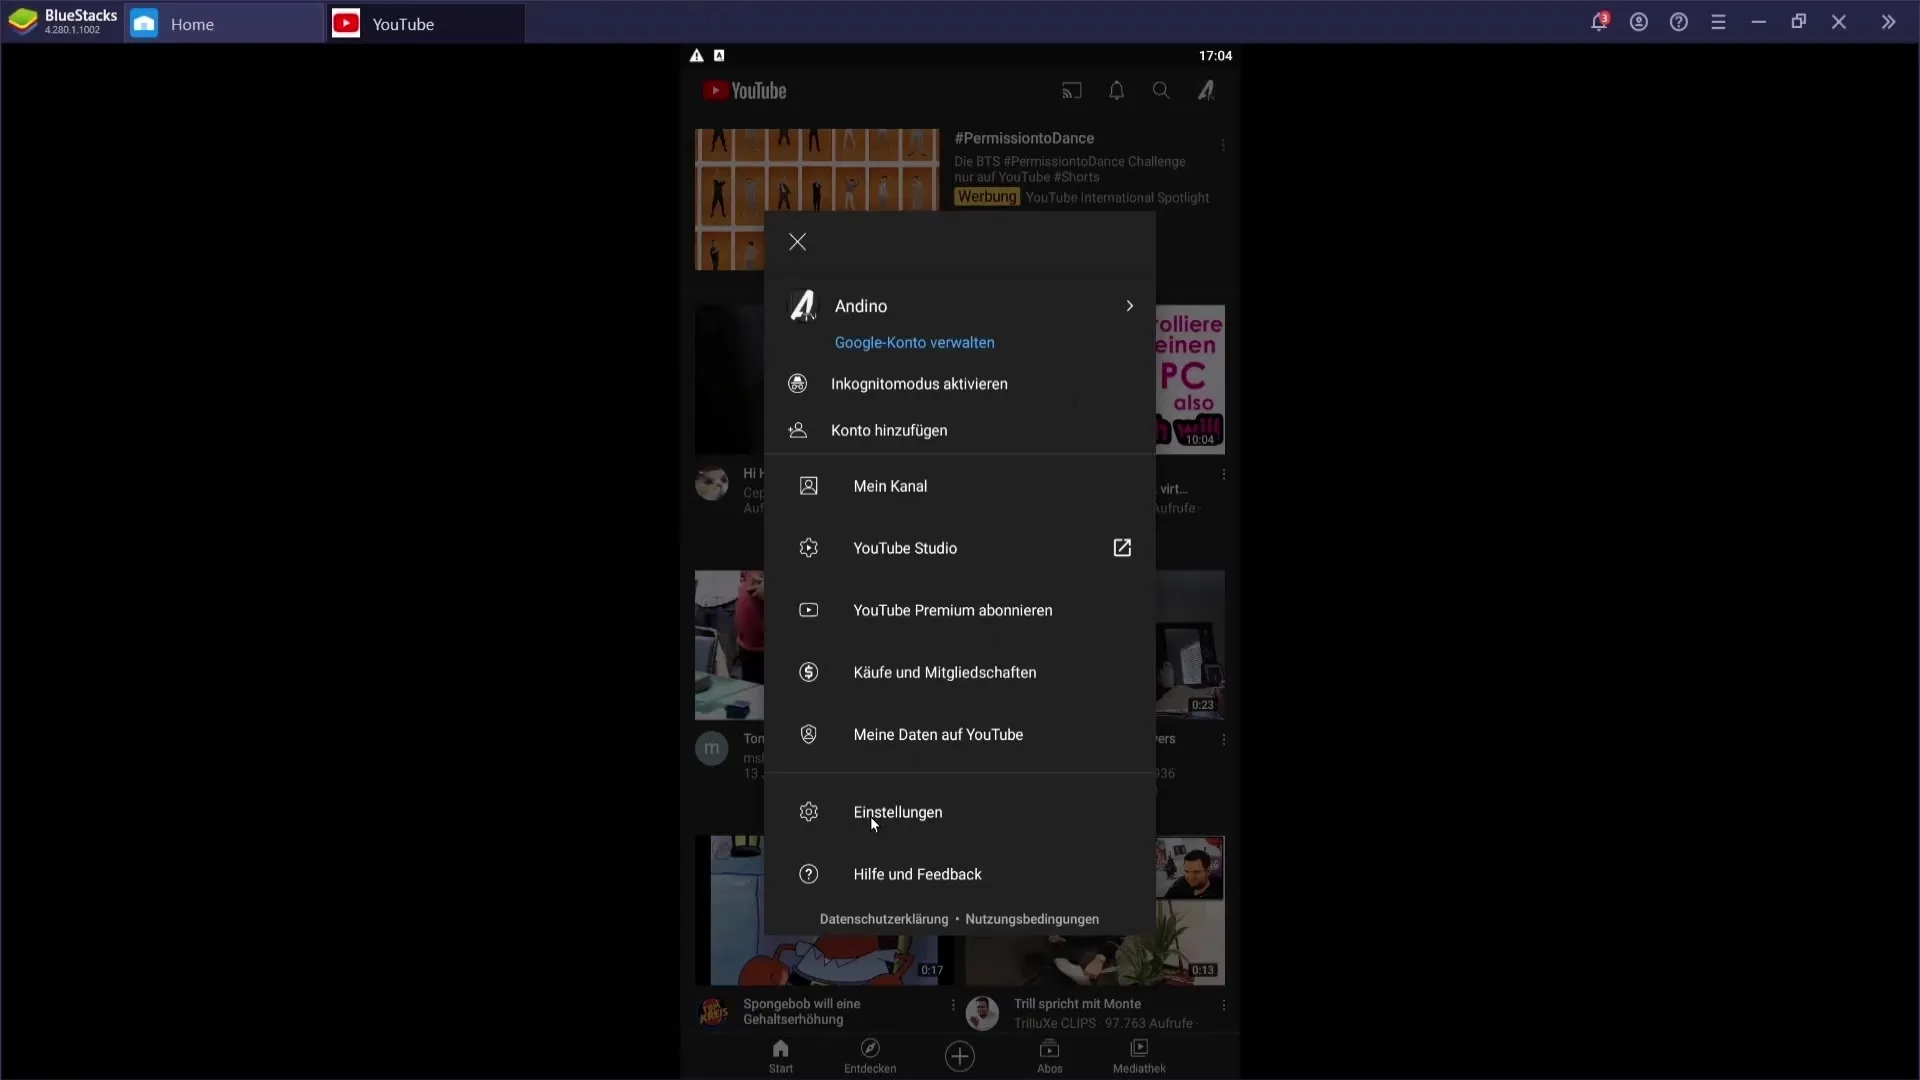The image size is (1920, 1080).
Task: Open Trill spricht mit Monte title
Action: [1077, 1004]
